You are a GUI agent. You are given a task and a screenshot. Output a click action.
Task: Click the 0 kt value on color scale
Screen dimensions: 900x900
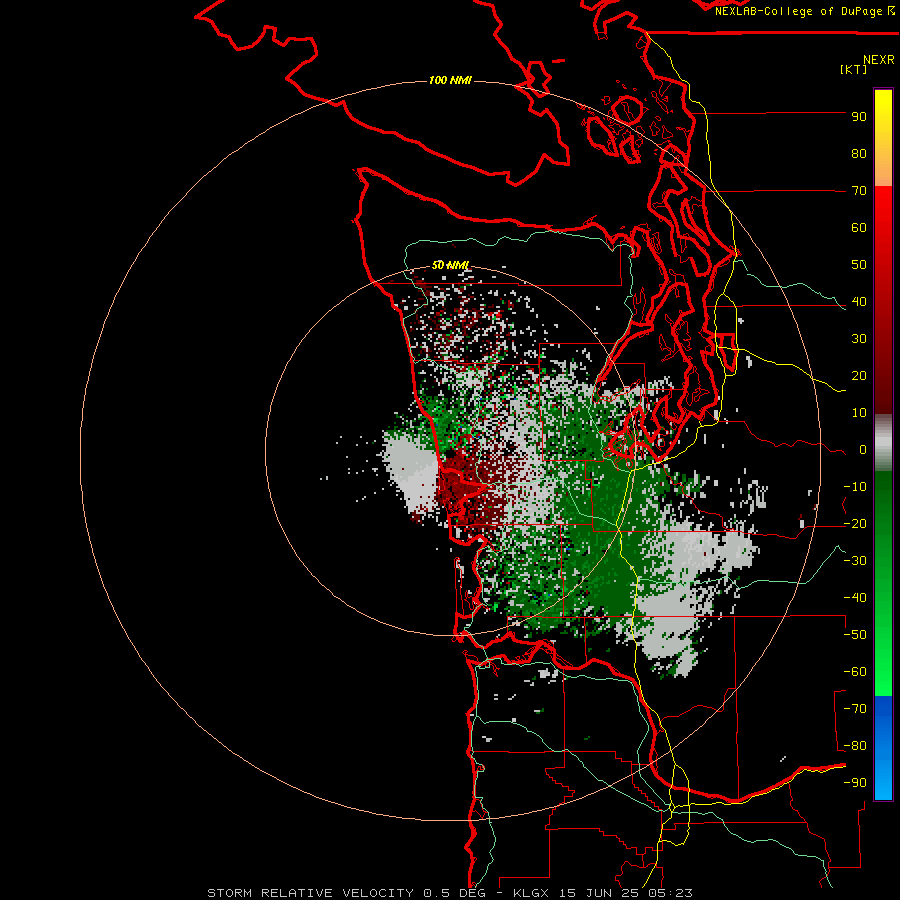click(x=863, y=450)
